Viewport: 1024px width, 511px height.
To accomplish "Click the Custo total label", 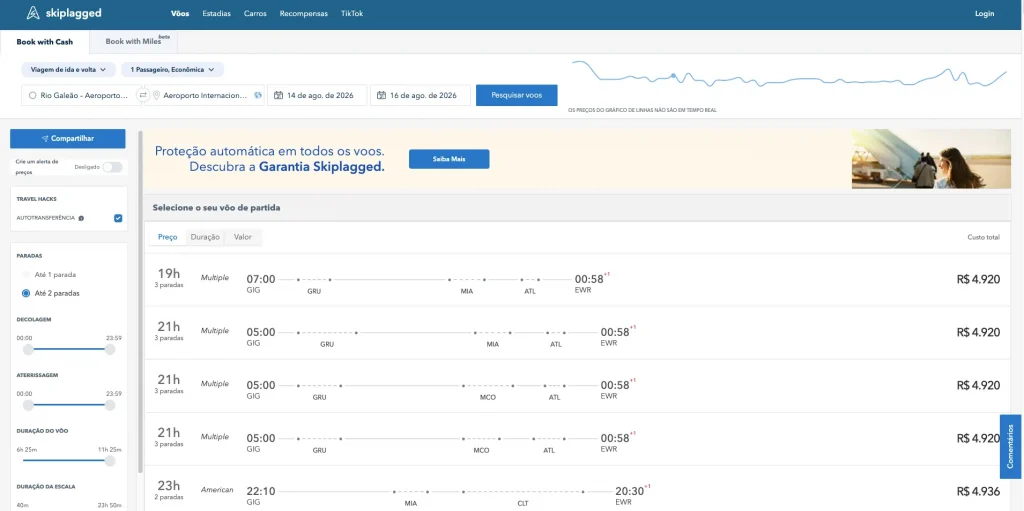I will coord(984,237).
